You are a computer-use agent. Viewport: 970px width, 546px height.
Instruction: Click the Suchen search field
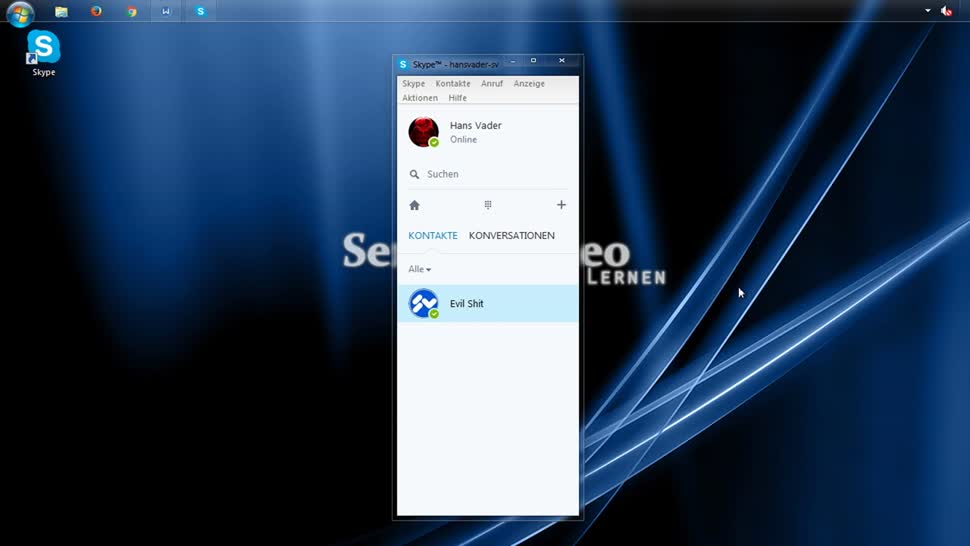[488, 174]
